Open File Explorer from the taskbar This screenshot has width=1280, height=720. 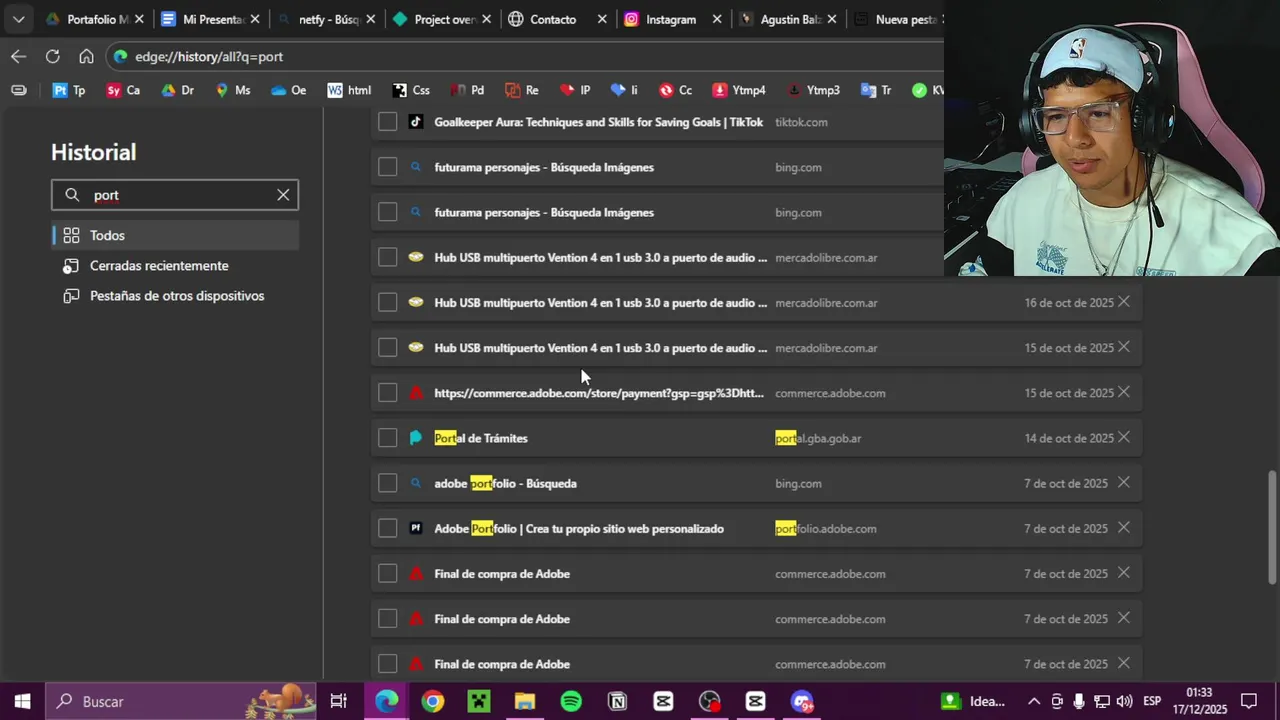click(x=525, y=702)
